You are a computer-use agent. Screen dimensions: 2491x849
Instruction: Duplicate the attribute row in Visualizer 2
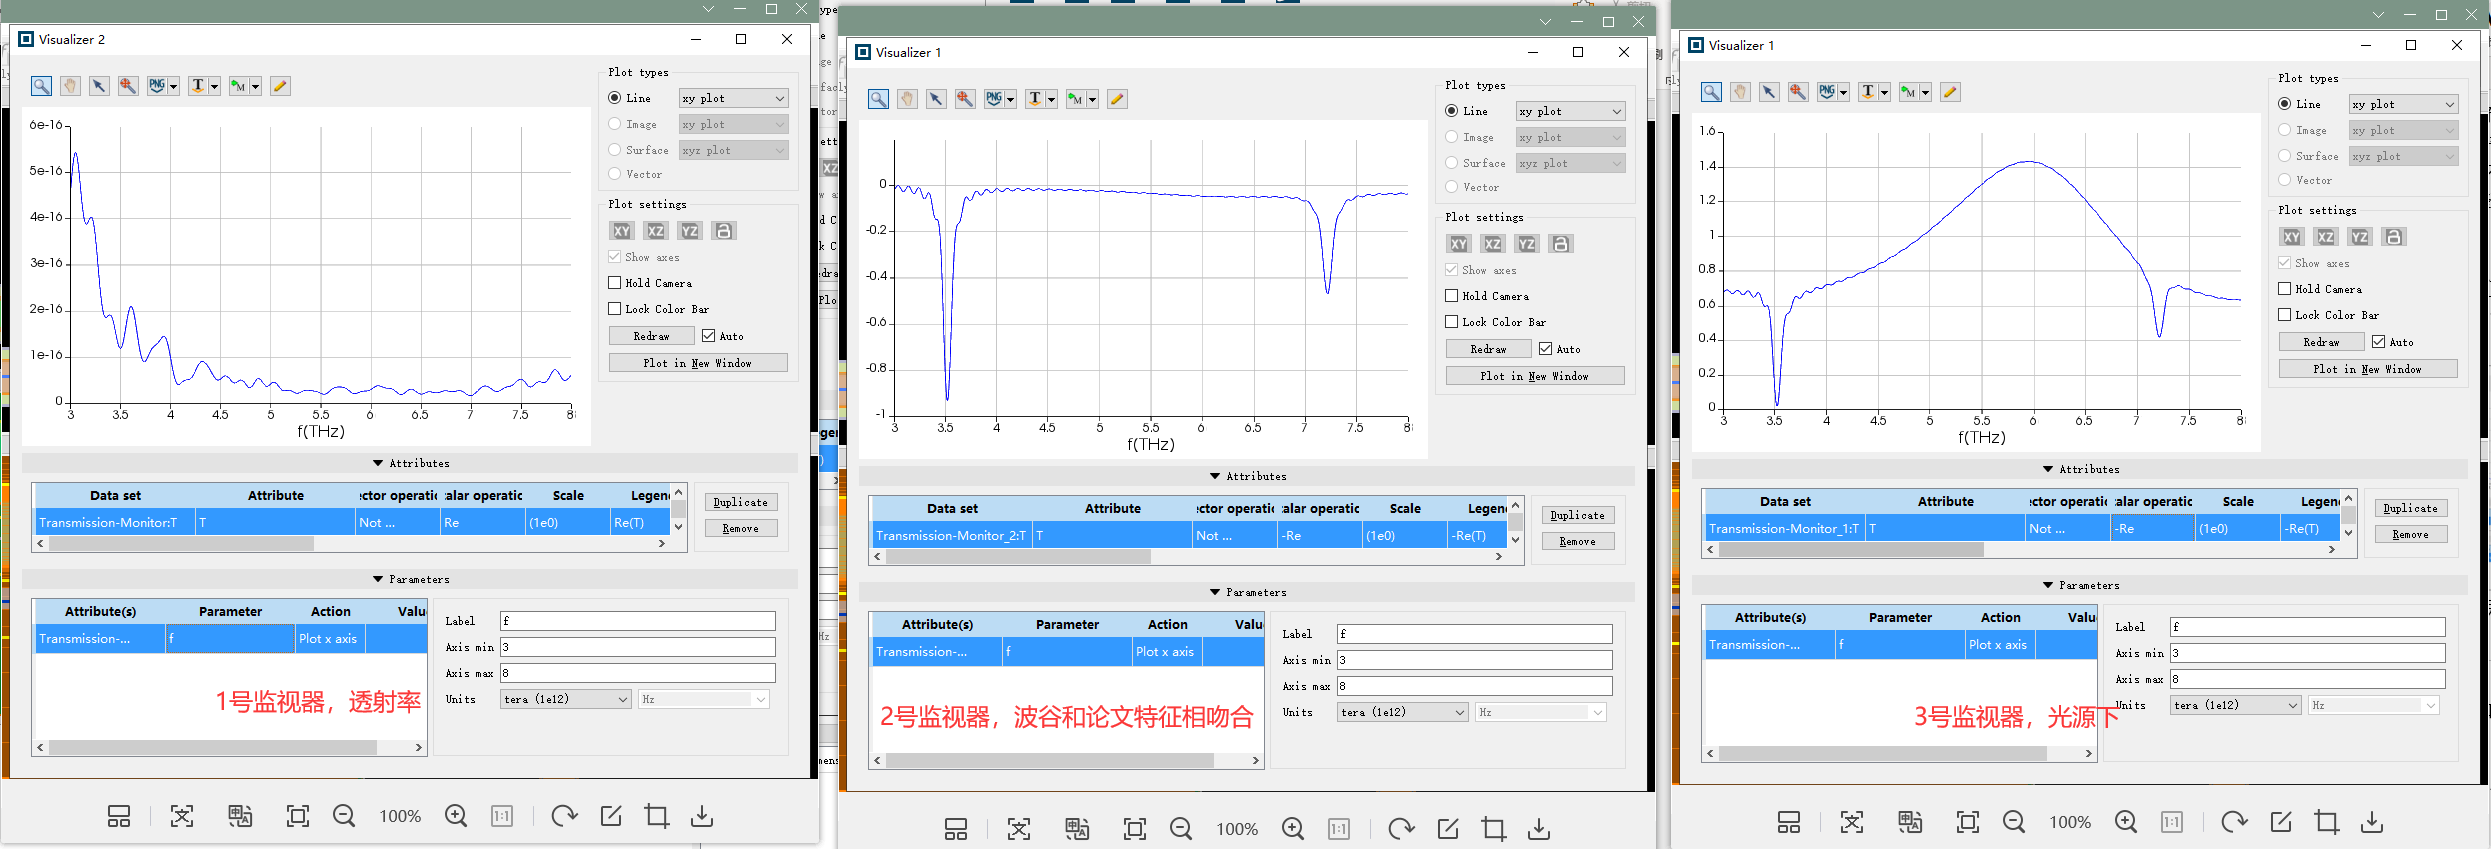click(741, 502)
